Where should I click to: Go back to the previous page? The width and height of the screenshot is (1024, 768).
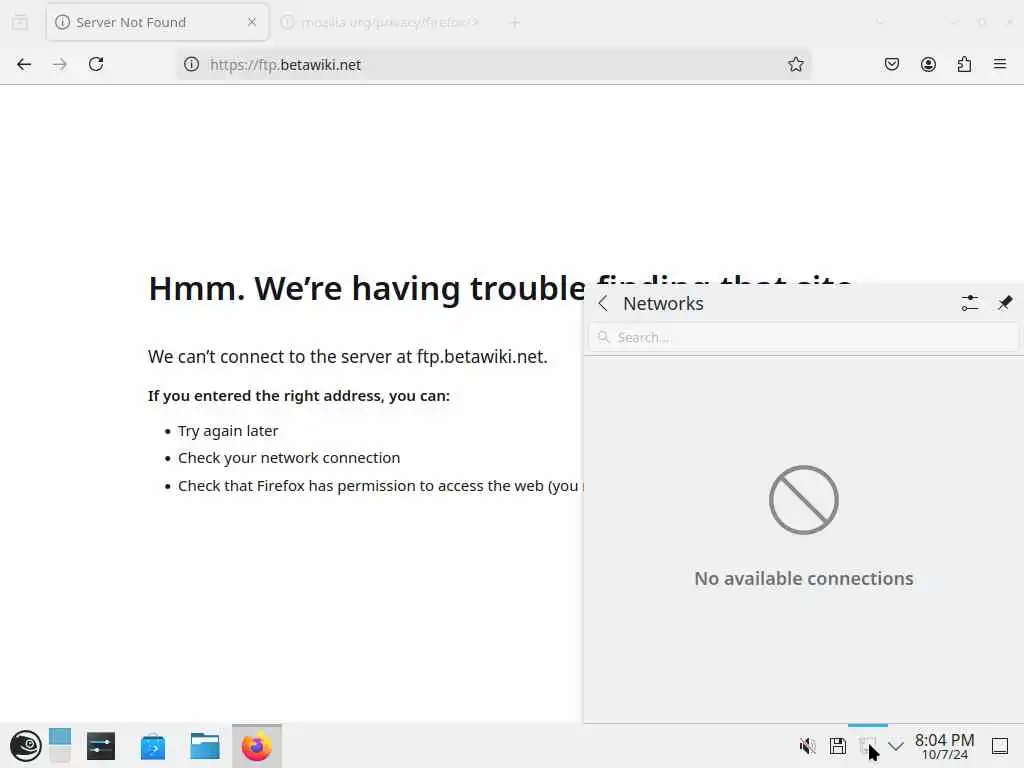(24, 64)
